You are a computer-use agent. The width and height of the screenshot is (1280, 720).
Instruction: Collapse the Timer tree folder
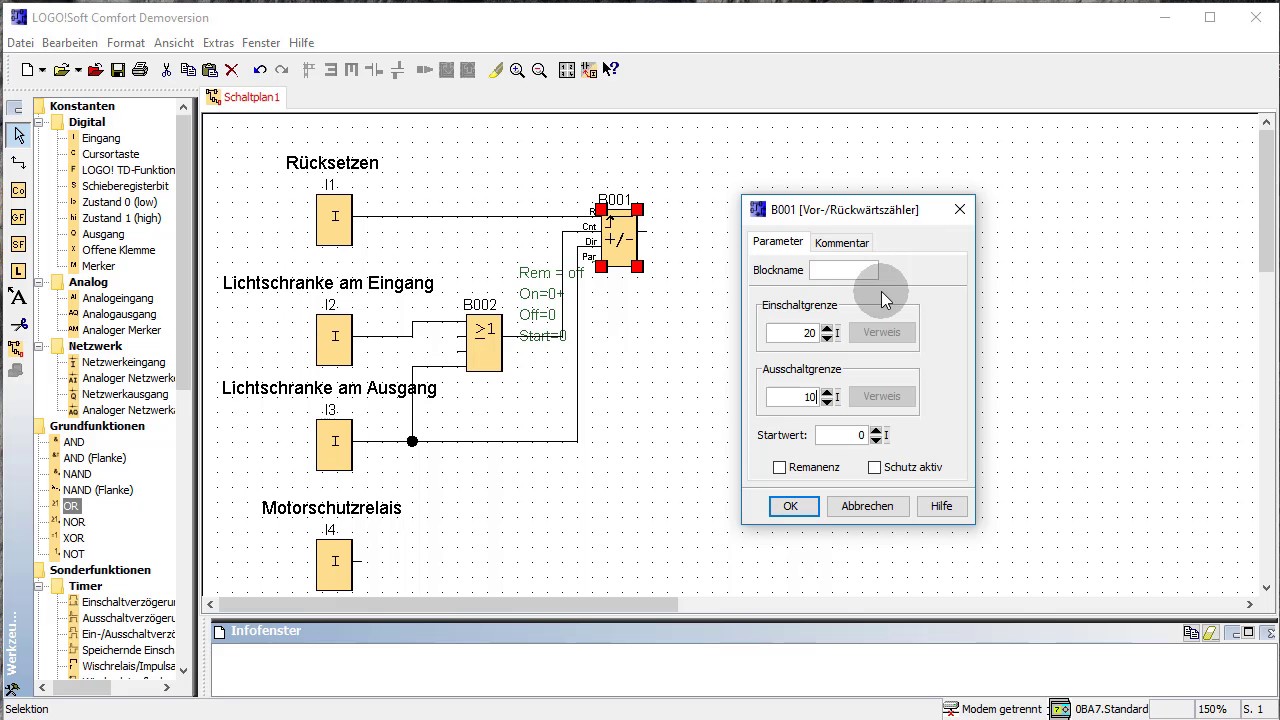(41, 586)
